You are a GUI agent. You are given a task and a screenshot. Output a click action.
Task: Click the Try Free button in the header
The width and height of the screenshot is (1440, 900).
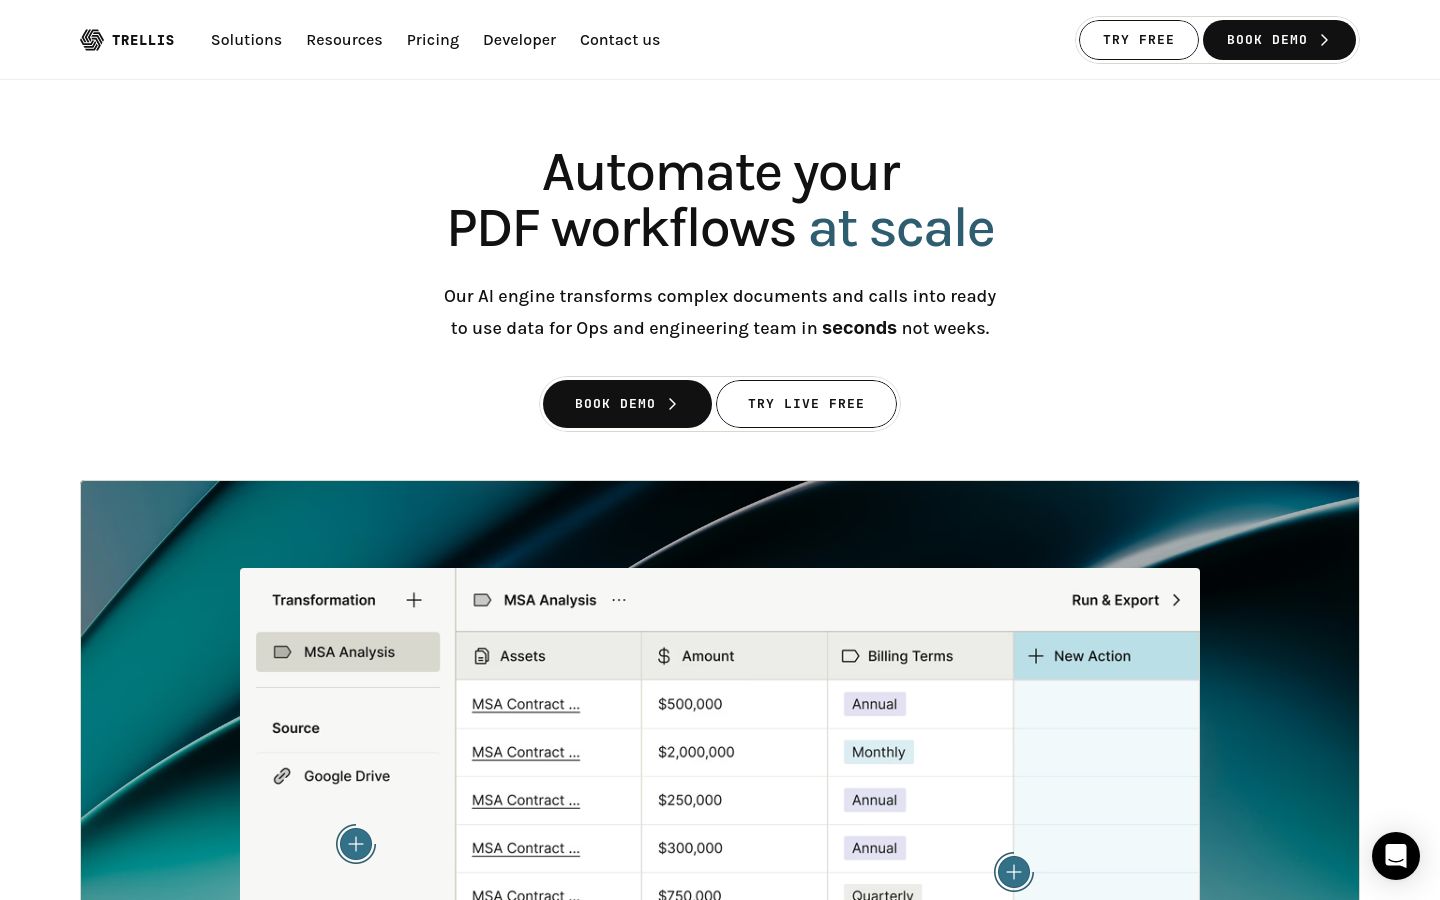point(1138,40)
